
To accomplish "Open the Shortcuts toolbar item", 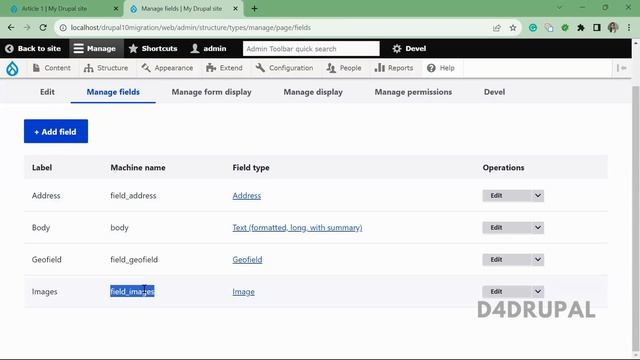I will (153, 49).
